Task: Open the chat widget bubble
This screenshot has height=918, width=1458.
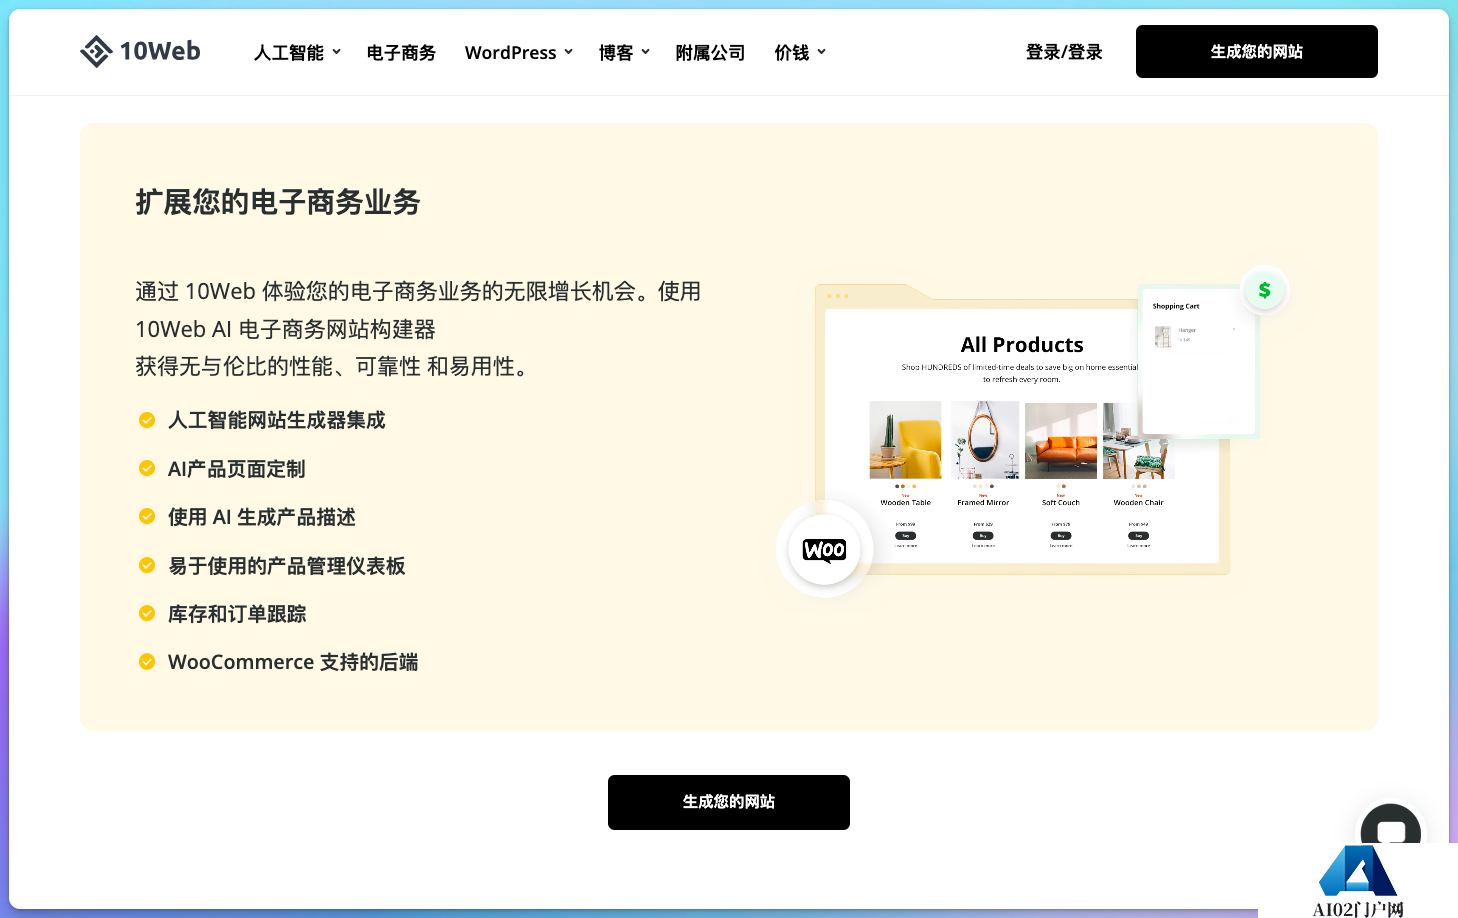Action: point(1390,828)
